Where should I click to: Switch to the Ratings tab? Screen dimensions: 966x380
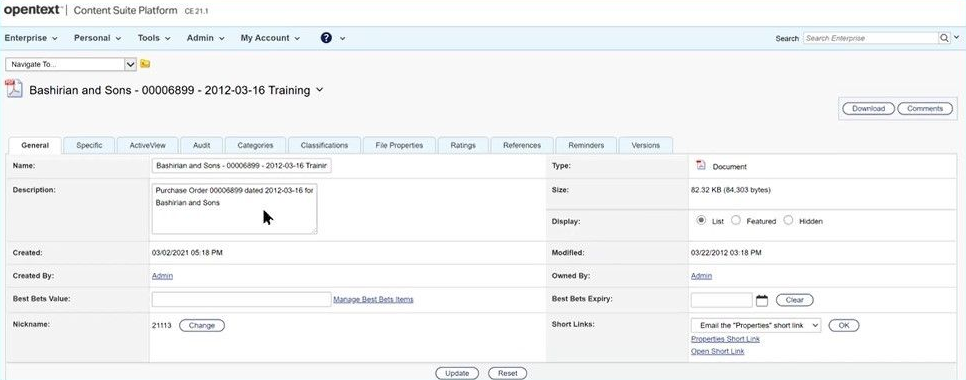pyautogui.click(x=463, y=145)
